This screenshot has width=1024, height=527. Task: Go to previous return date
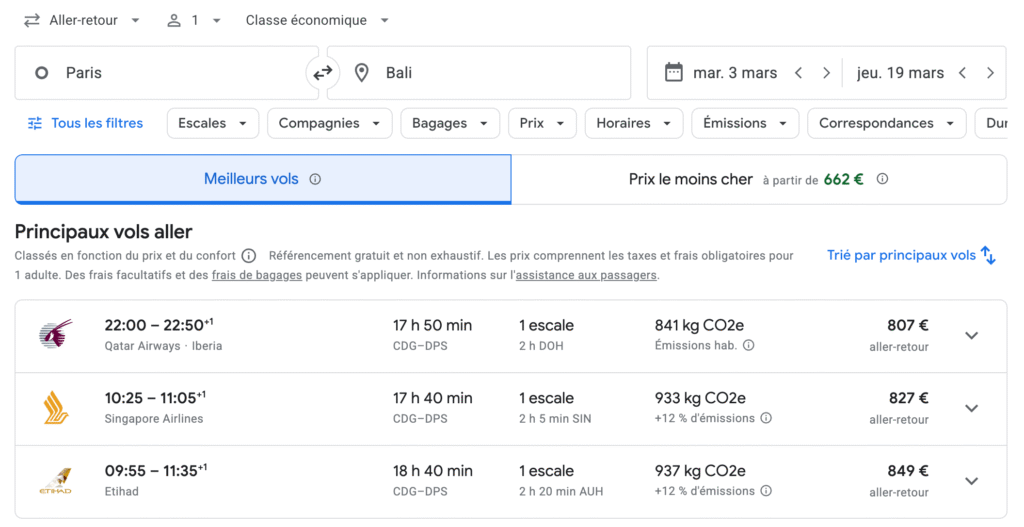[962, 73]
